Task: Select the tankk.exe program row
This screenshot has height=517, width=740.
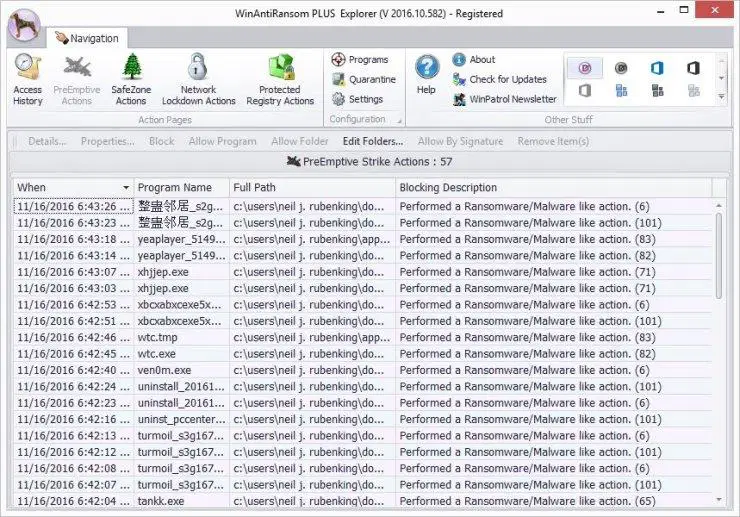Action: pos(362,501)
